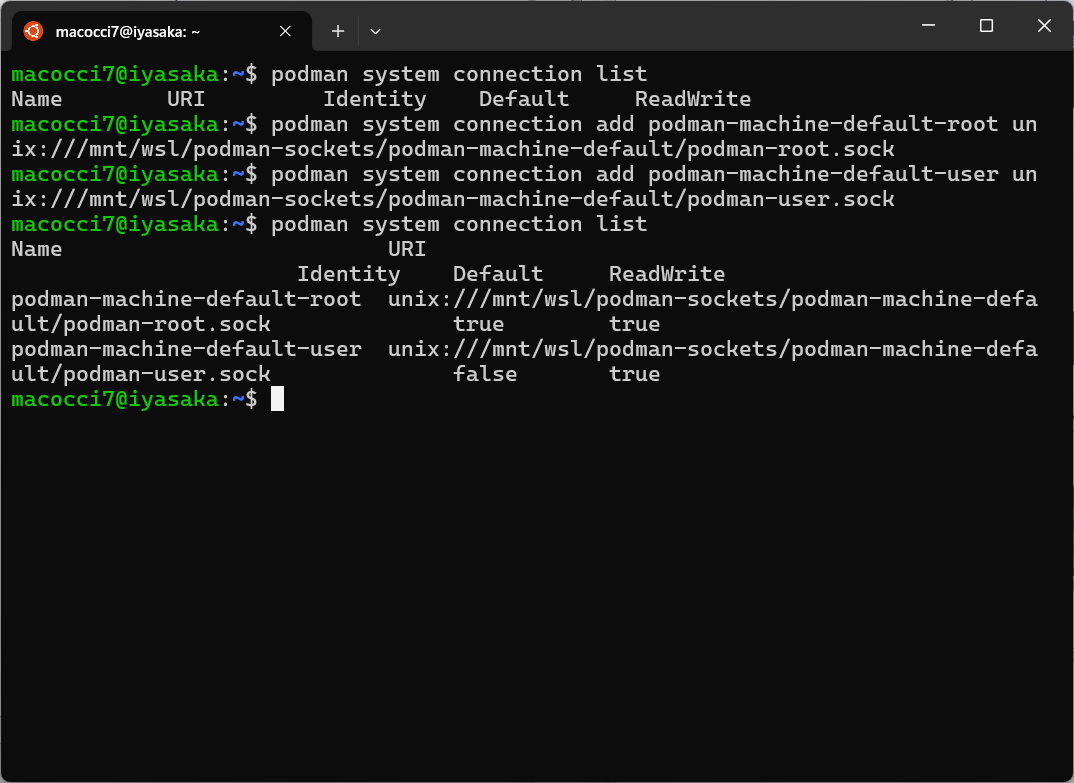Minimize the terminal window
The height and width of the screenshot is (783, 1074).
pyautogui.click(x=927, y=26)
